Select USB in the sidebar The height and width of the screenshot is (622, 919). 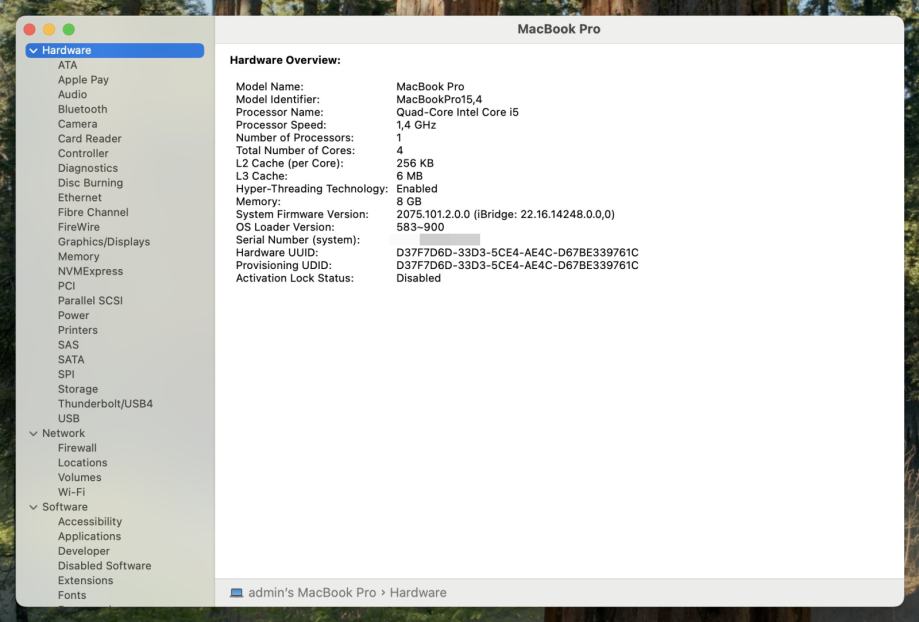69,418
